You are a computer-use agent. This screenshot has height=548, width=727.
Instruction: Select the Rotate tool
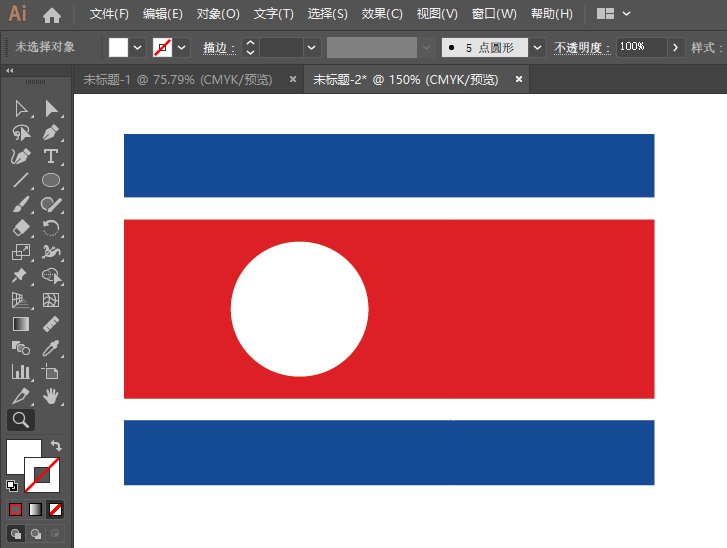coord(51,228)
